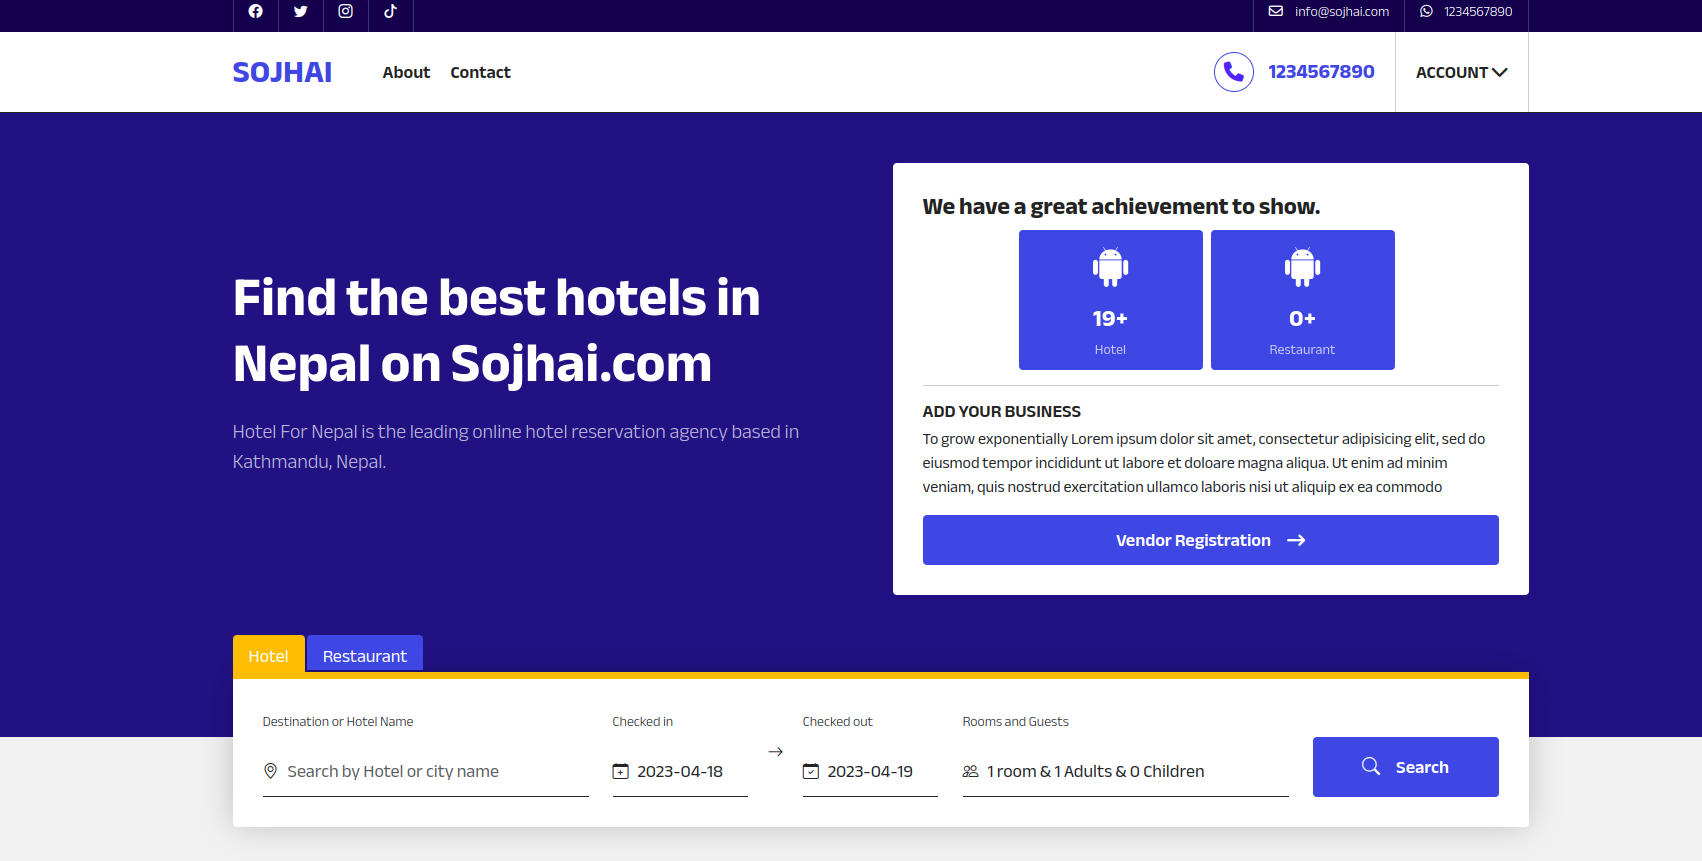1702x861 pixels.
Task: Open the Rooms and Guests selector
Action: pos(1124,771)
